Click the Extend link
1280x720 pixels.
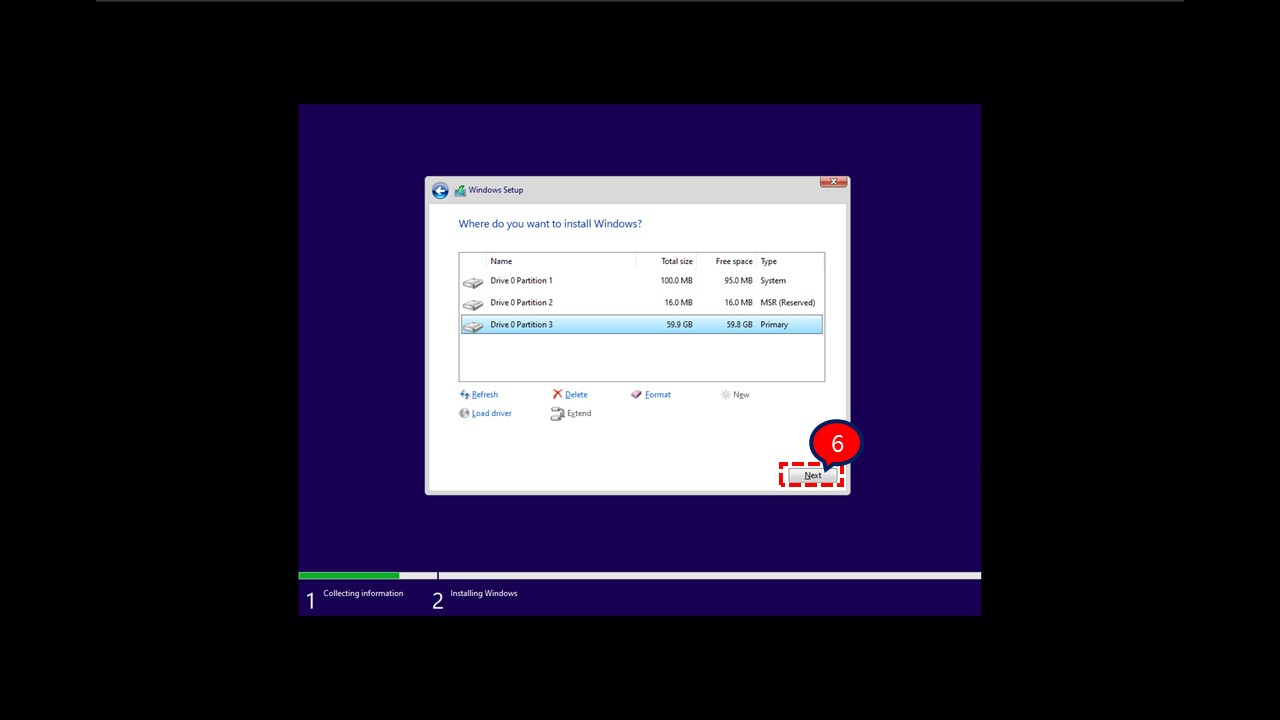(x=579, y=413)
